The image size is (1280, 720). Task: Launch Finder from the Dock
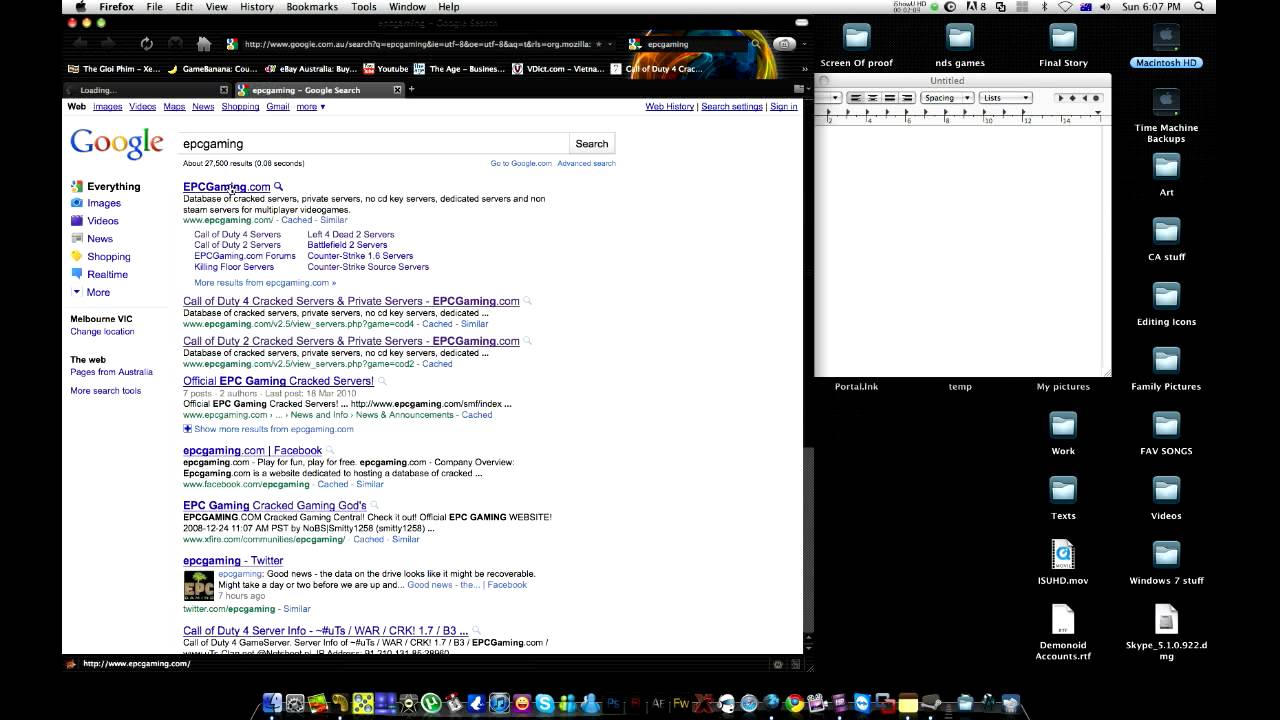point(273,703)
